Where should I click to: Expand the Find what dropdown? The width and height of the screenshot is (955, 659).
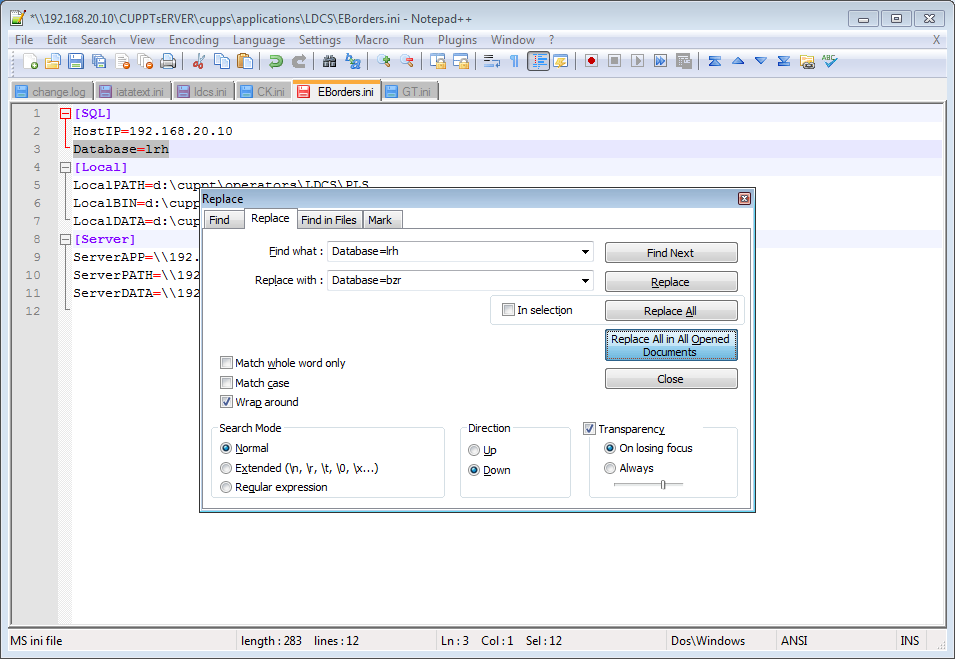(x=584, y=251)
